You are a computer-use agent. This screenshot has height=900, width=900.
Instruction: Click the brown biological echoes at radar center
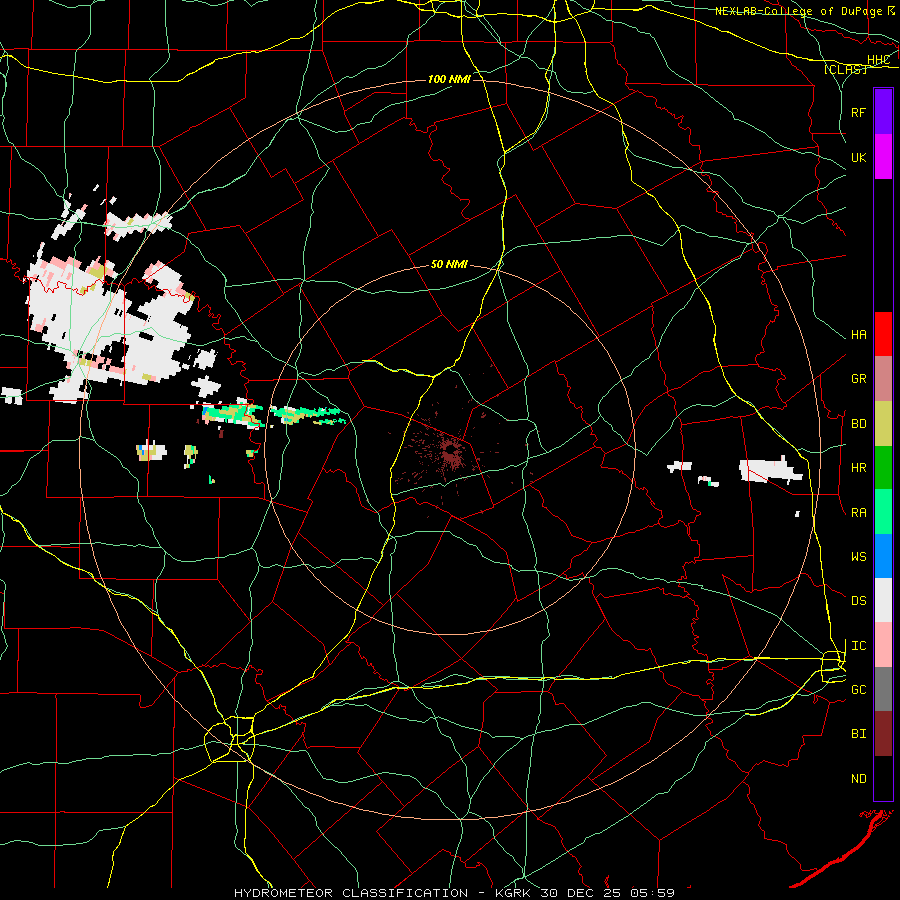pyautogui.click(x=451, y=451)
